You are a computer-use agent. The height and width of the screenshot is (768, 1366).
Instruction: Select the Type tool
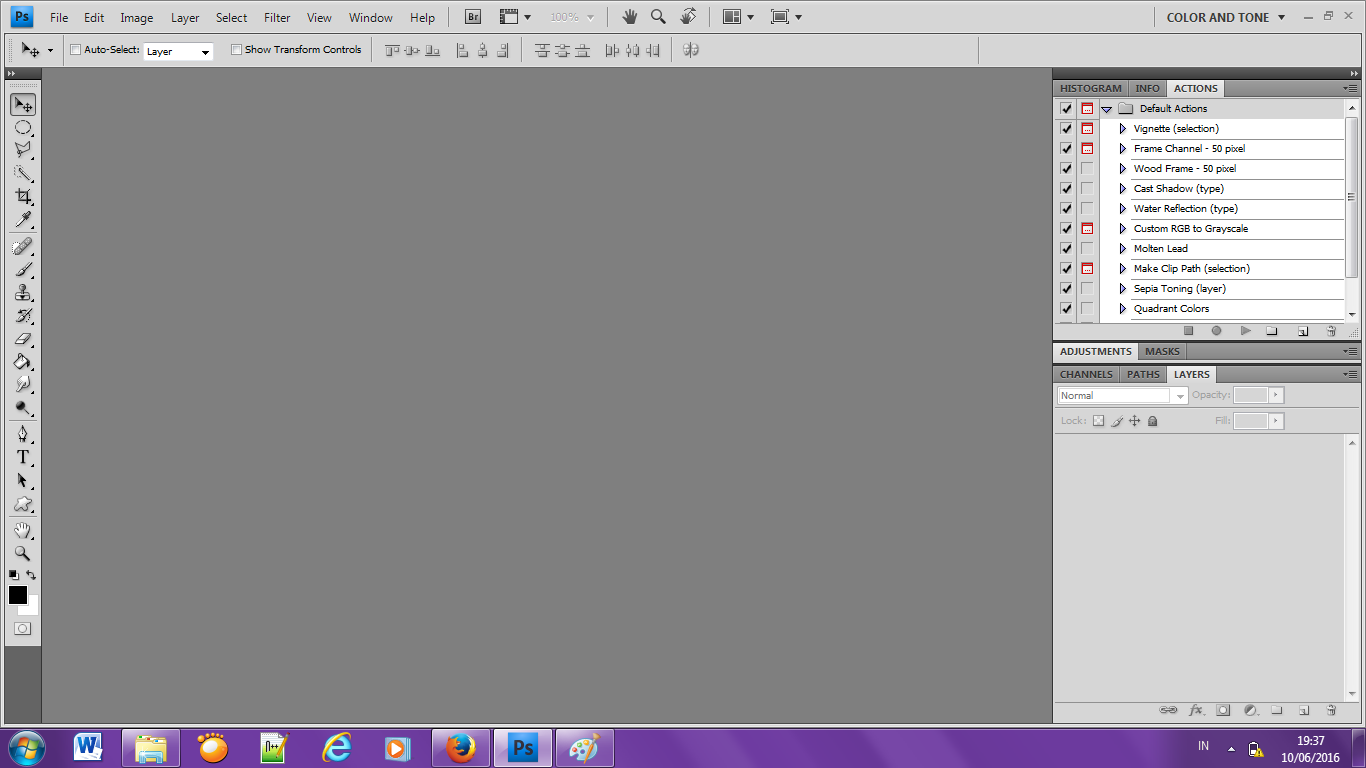pos(23,457)
